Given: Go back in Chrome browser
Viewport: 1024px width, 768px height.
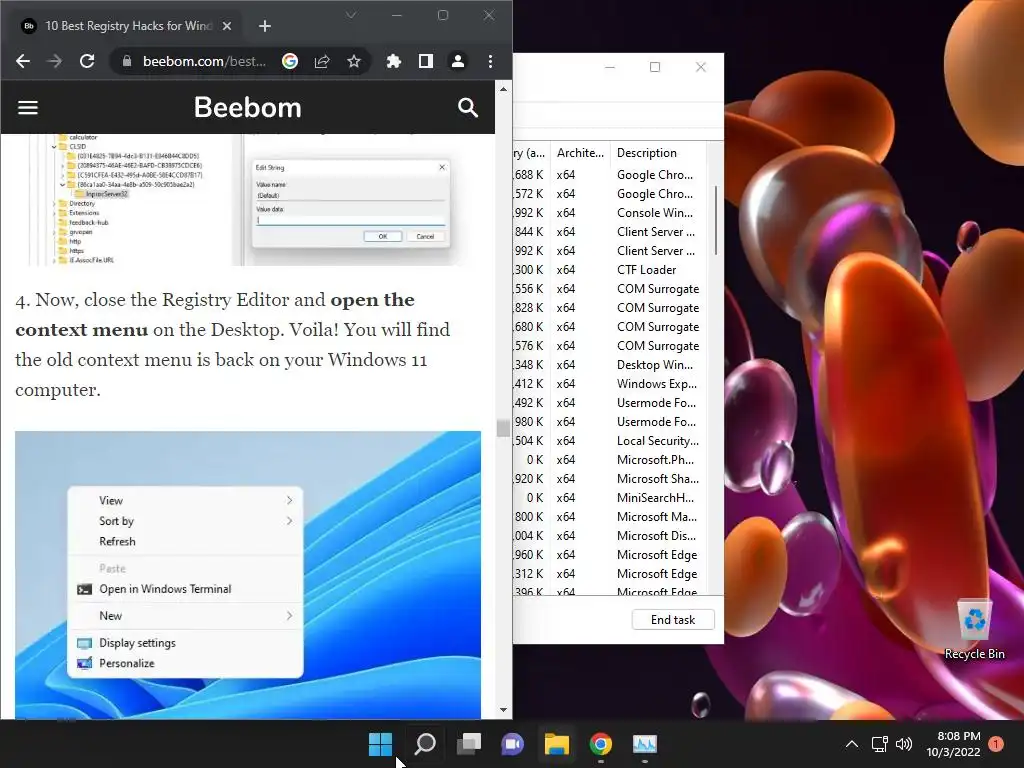Looking at the screenshot, I should pyautogui.click(x=23, y=61).
